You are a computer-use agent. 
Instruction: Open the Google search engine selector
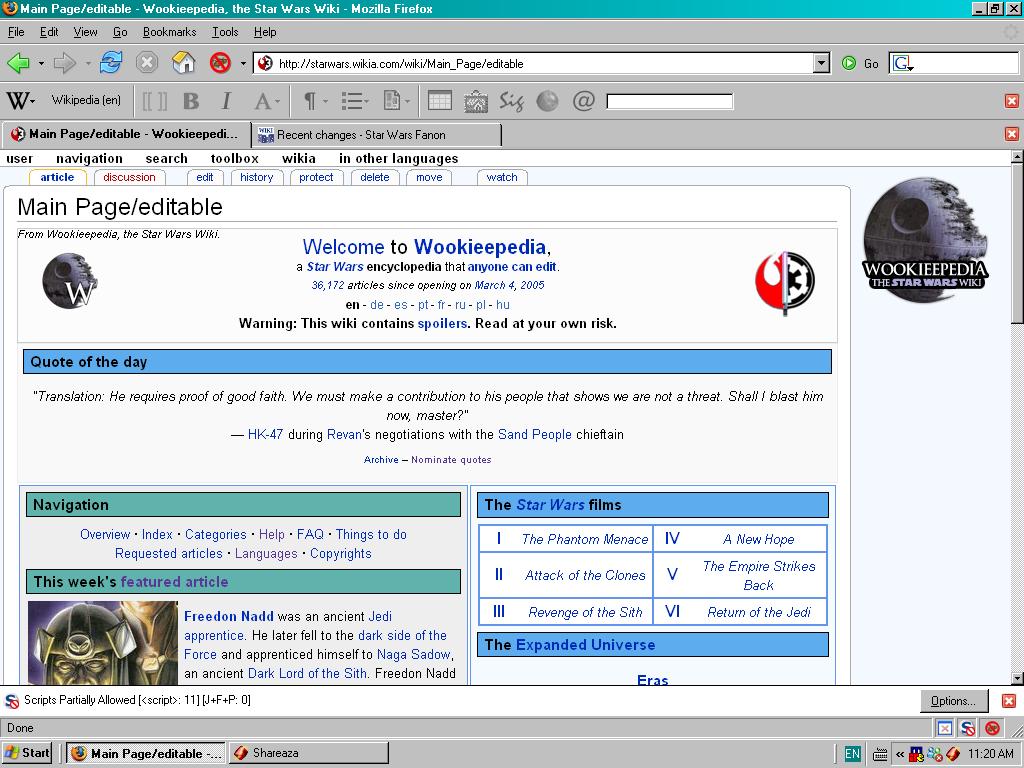(x=903, y=63)
